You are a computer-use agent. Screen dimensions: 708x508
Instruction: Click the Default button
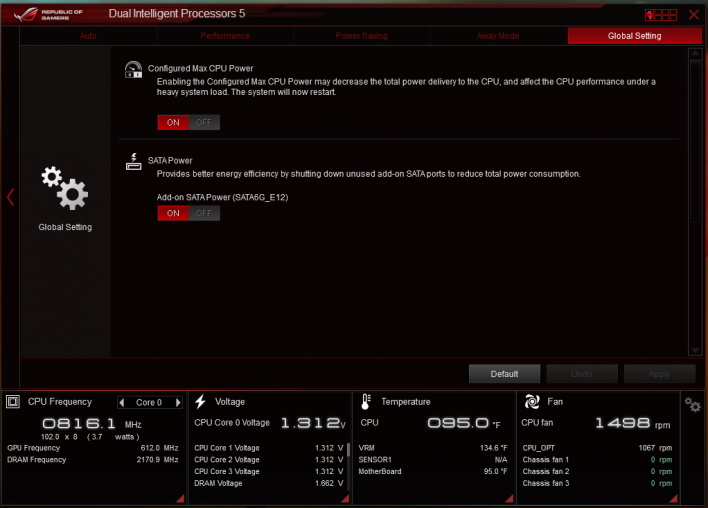pyautogui.click(x=504, y=374)
